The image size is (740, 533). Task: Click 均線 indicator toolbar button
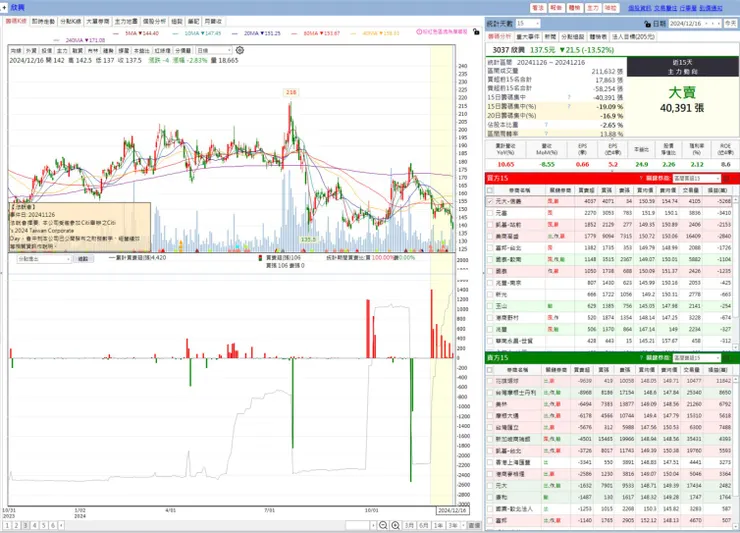16,51
